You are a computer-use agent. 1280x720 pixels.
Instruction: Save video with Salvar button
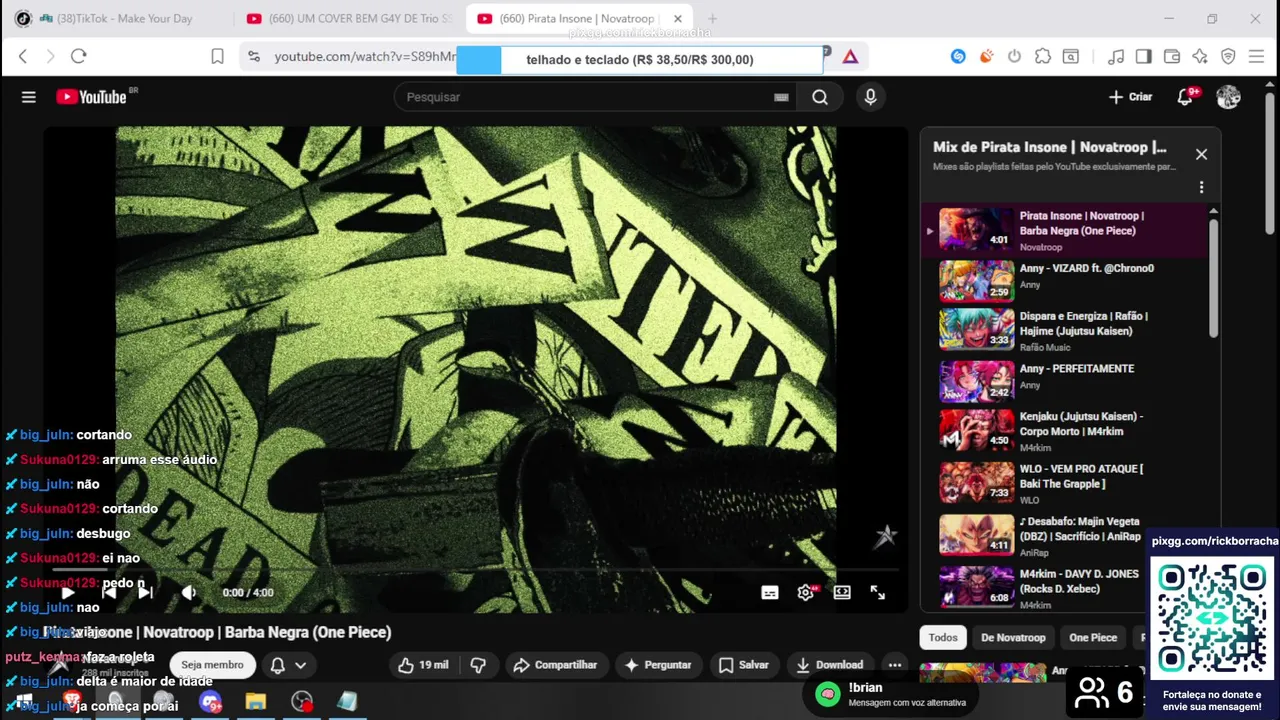743,665
